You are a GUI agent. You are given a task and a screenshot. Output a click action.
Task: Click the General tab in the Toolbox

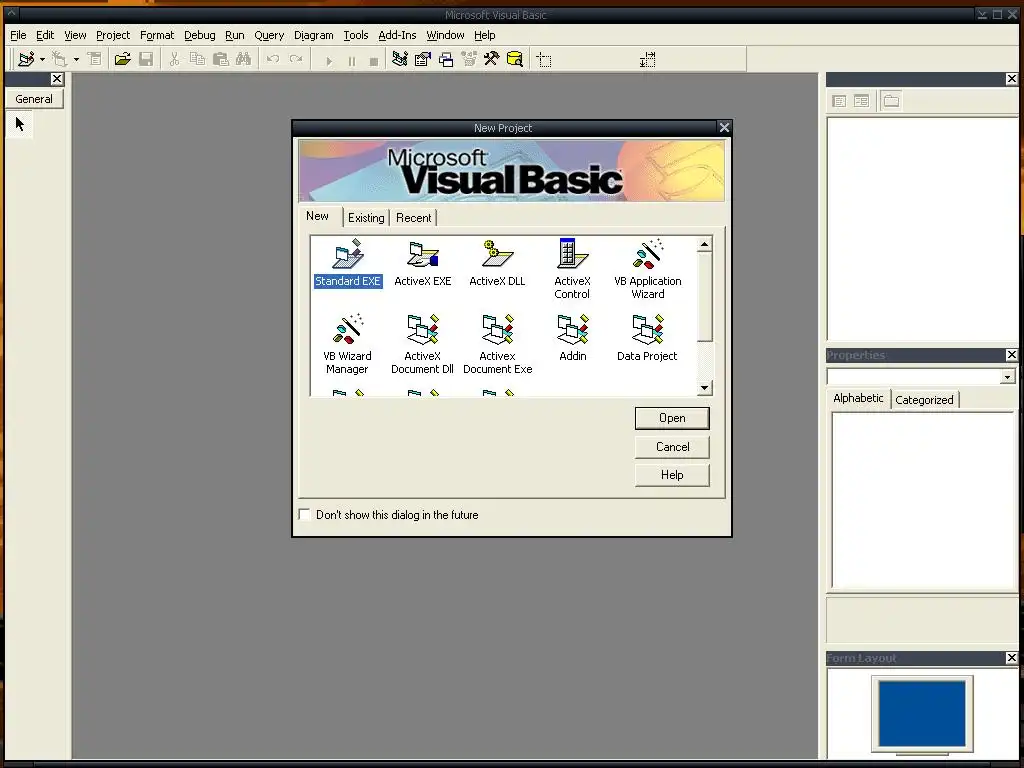[x=34, y=99]
